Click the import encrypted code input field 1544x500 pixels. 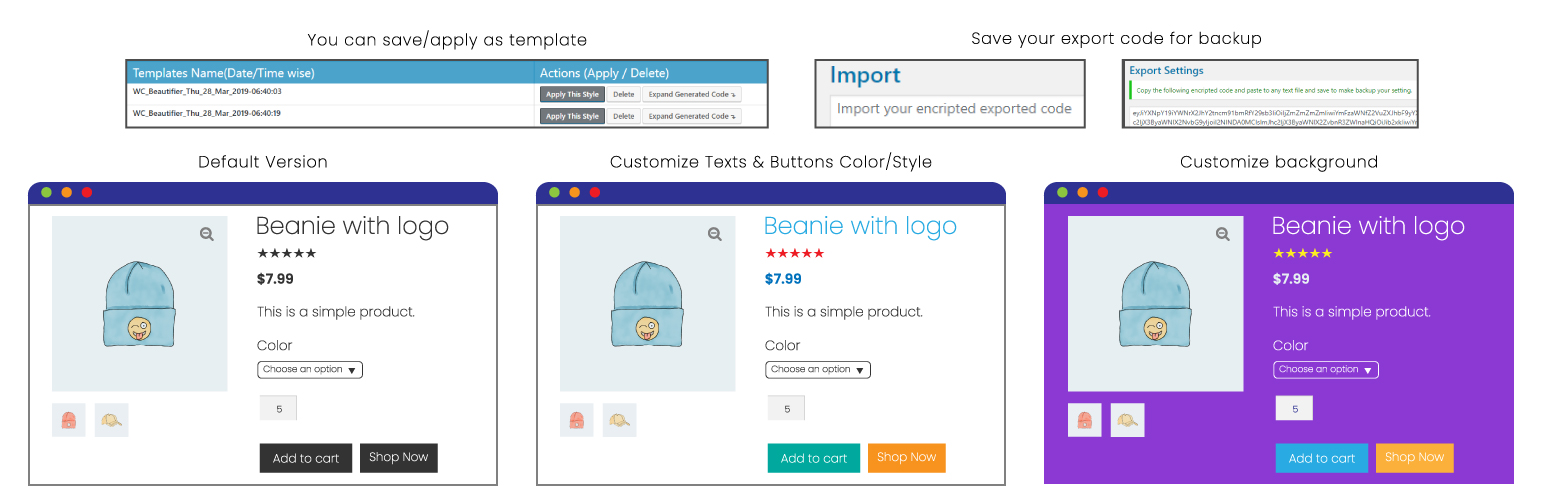point(954,109)
